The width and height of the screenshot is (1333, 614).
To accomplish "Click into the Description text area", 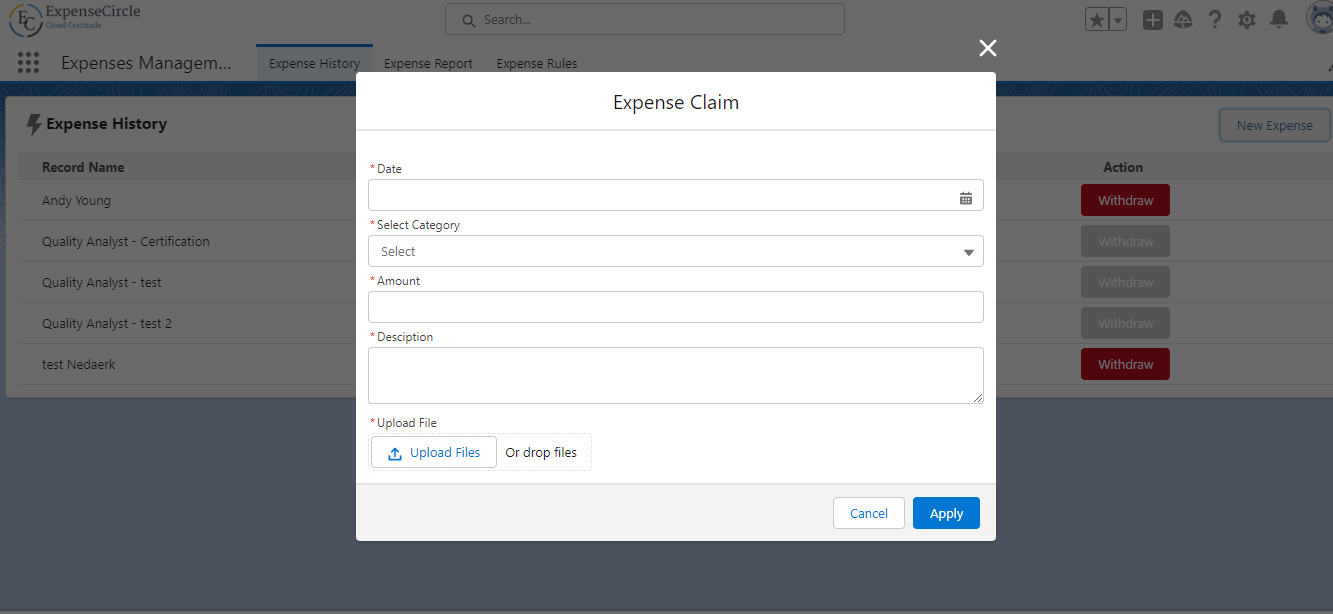I will pyautogui.click(x=675, y=375).
